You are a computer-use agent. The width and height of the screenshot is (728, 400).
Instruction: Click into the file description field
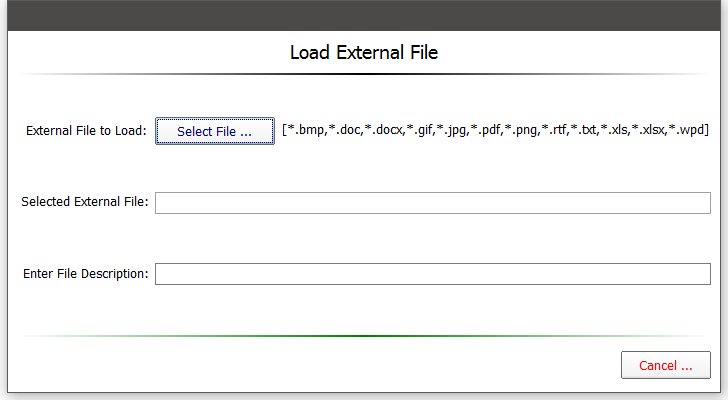pyautogui.click(x=432, y=274)
